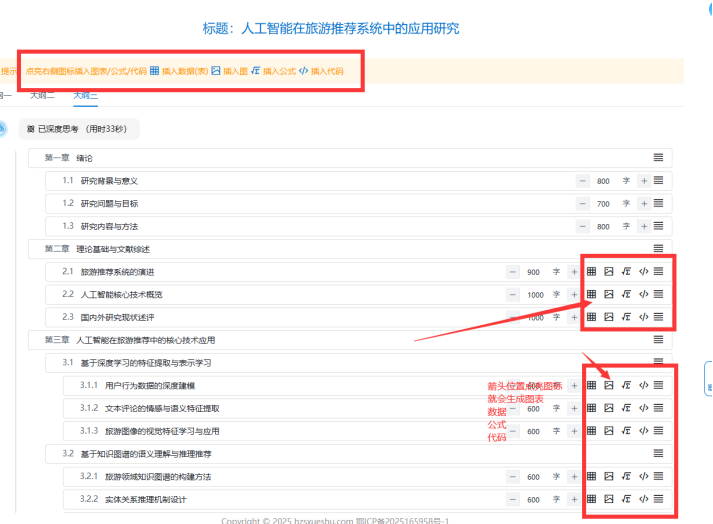Insert an image for section 3.1.2
The width and height of the screenshot is (713, 524).
(608, 408)
